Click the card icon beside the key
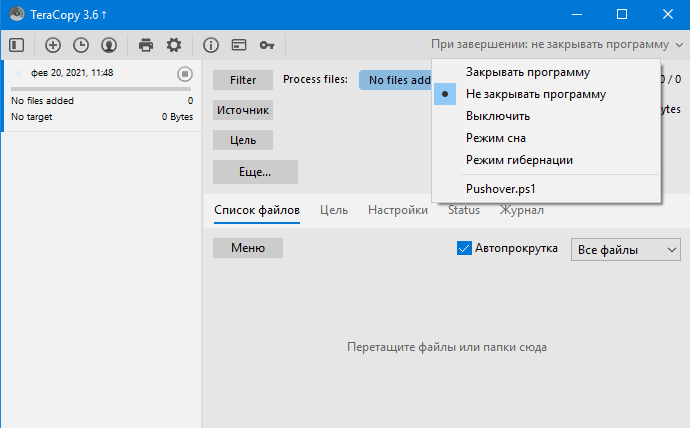The image size is (690, 428). point(239,45)
